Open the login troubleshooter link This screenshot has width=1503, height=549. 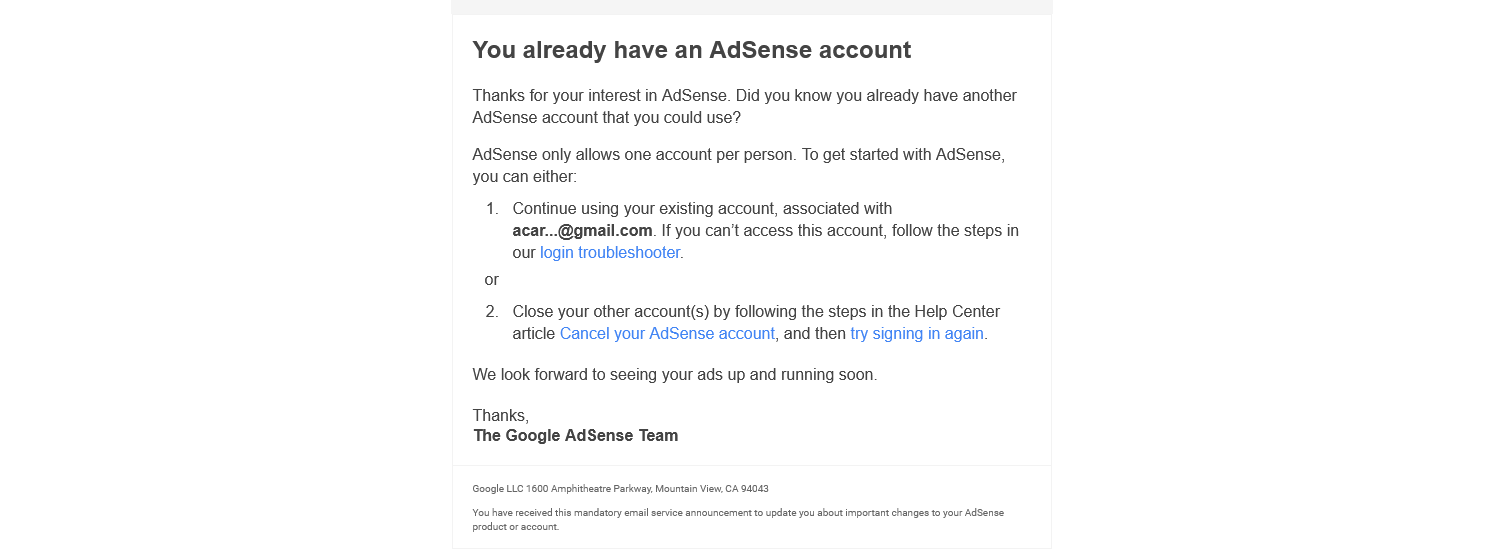click(x=610, y=253)
